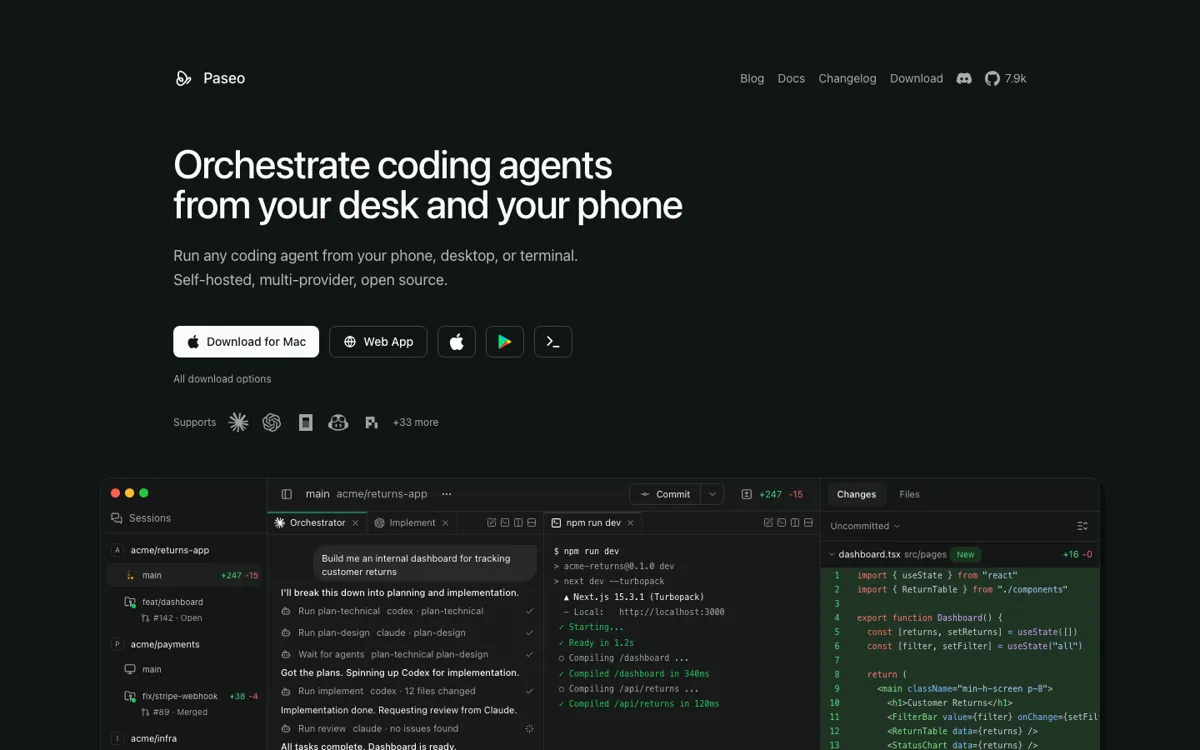Click "Run review claude · no issues found" row
Viewport: 1200px width, 750px height.
[407, 729]
